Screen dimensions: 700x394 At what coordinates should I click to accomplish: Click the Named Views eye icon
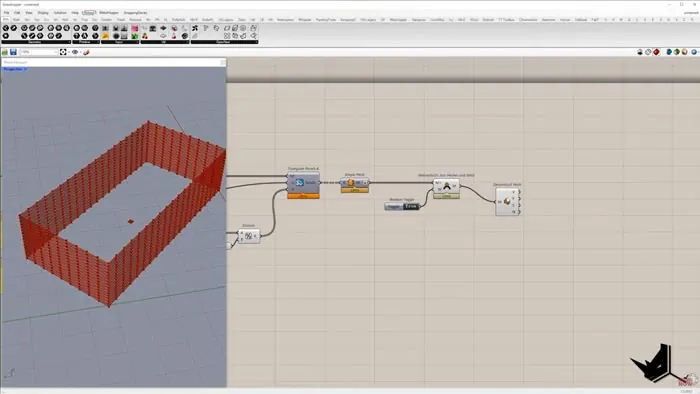coord(75,52)
